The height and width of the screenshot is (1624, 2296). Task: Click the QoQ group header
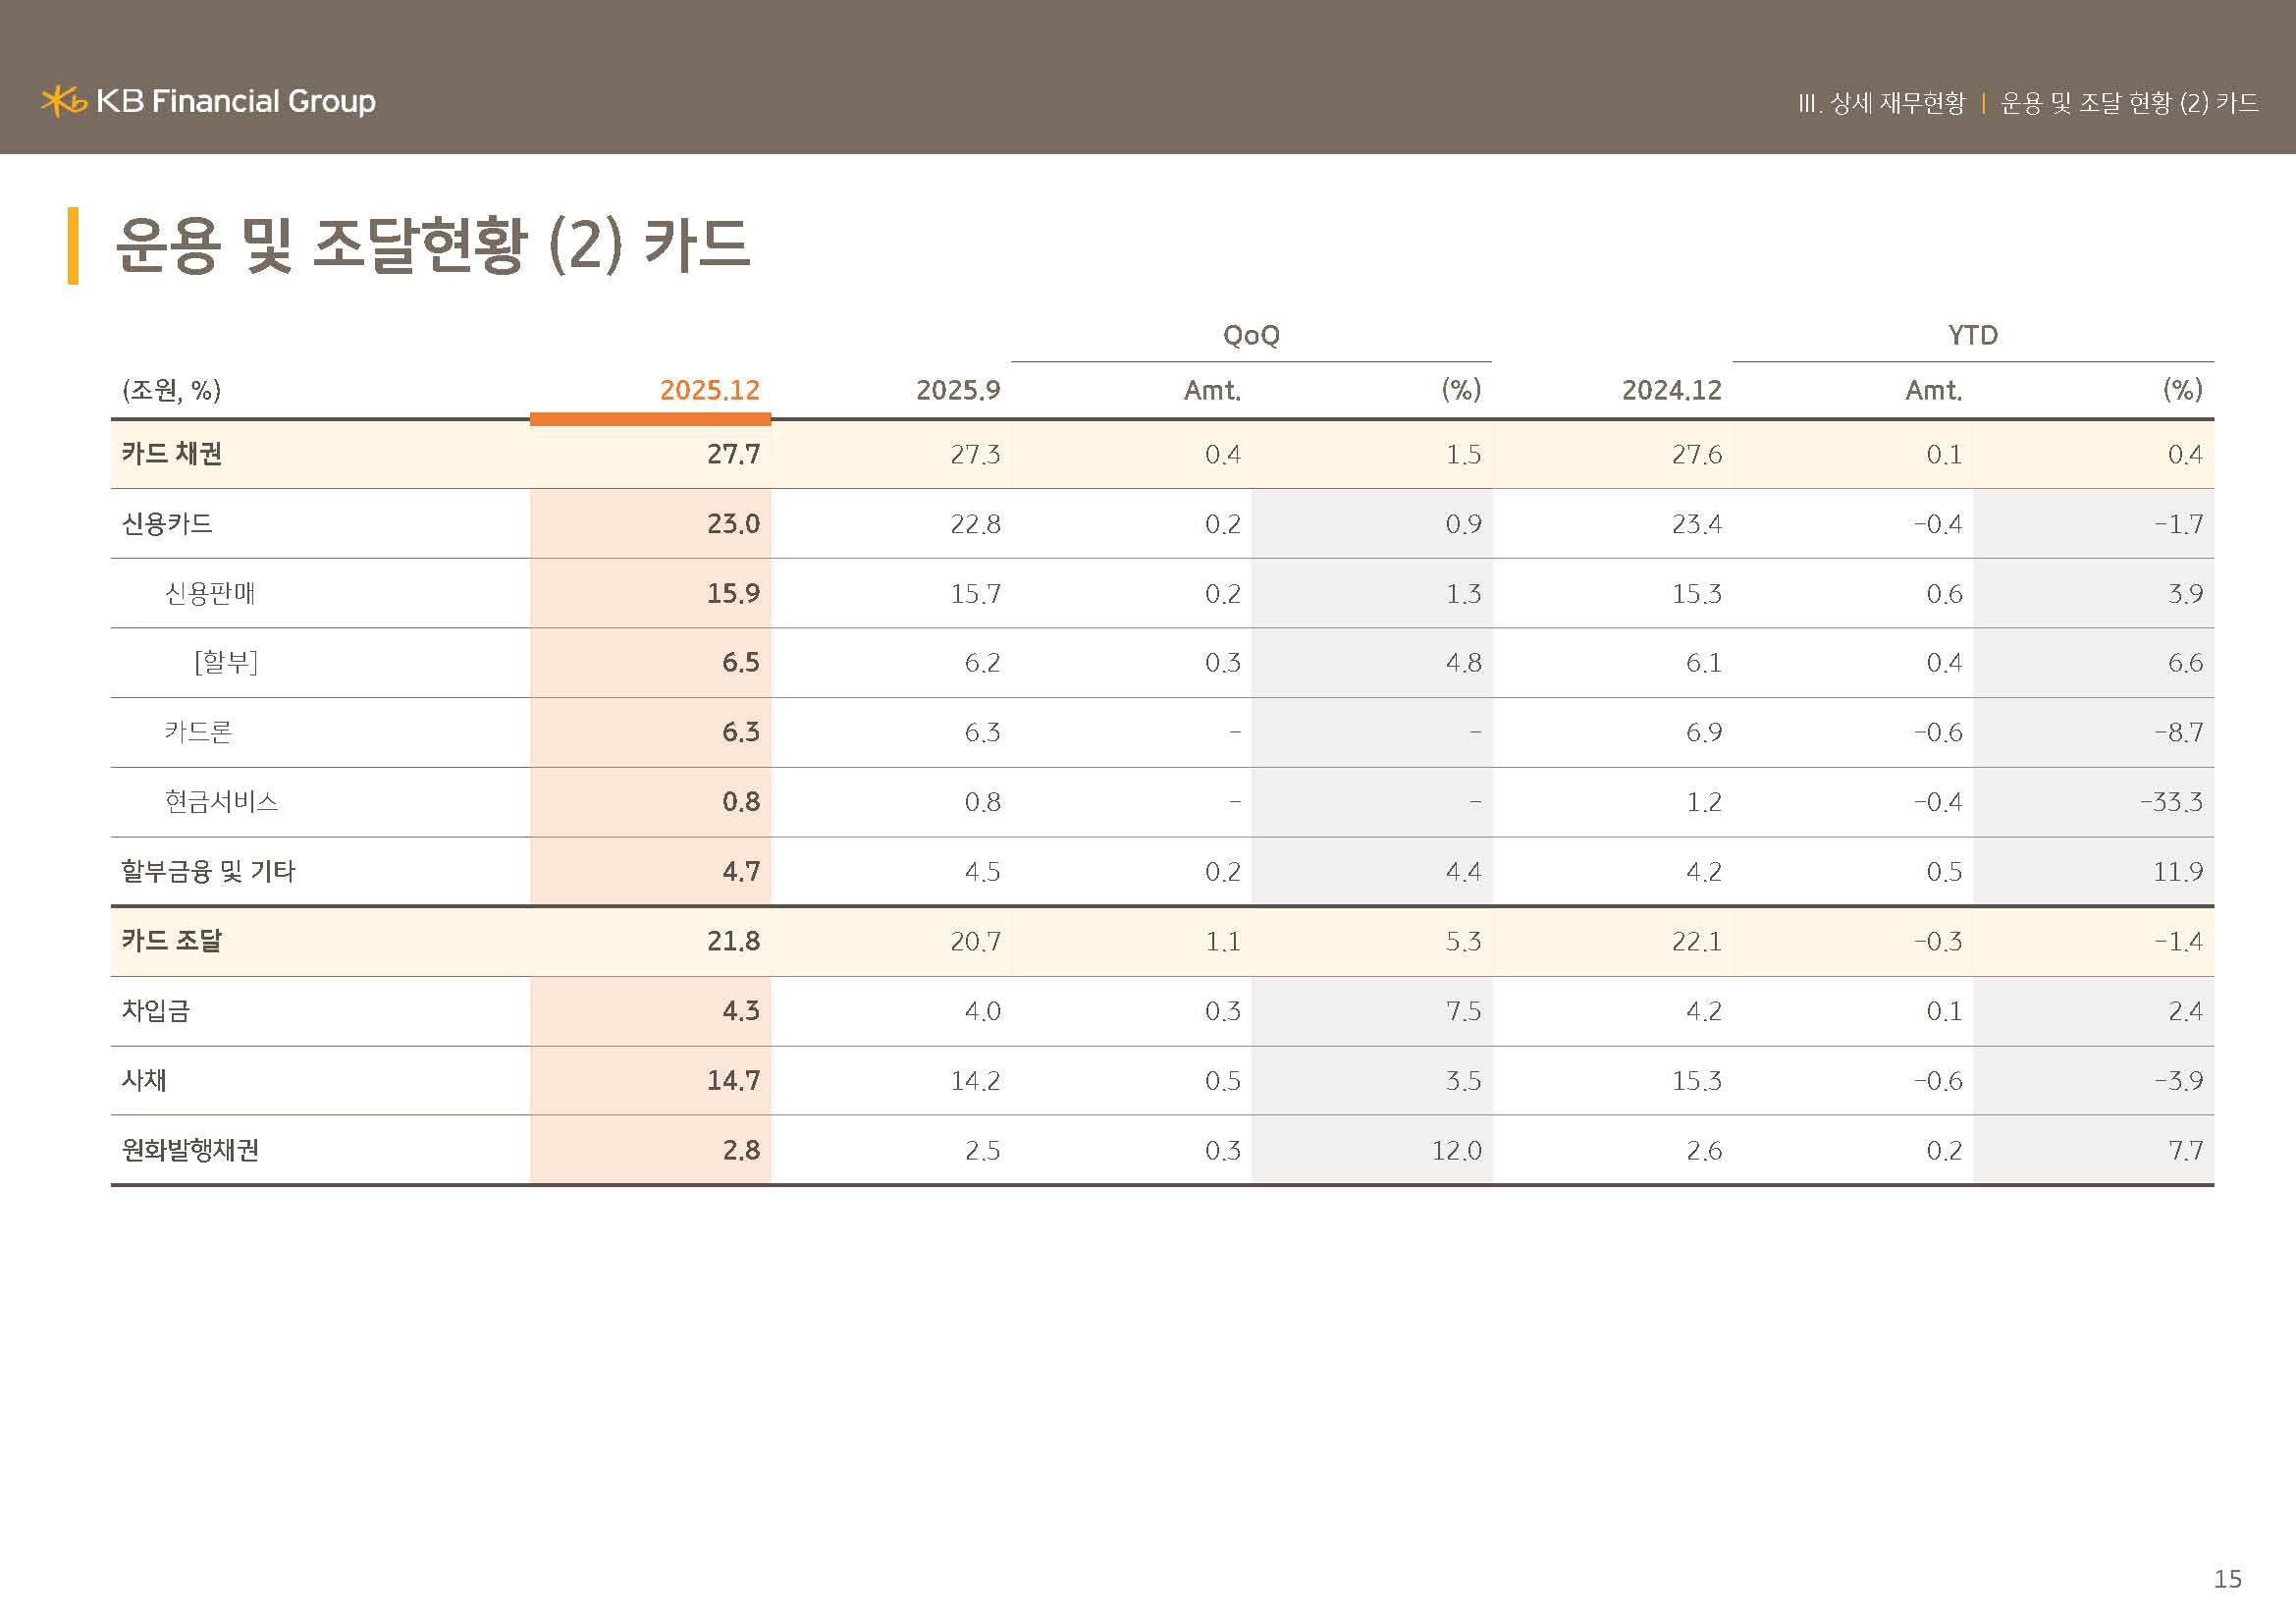(1251, 335)
